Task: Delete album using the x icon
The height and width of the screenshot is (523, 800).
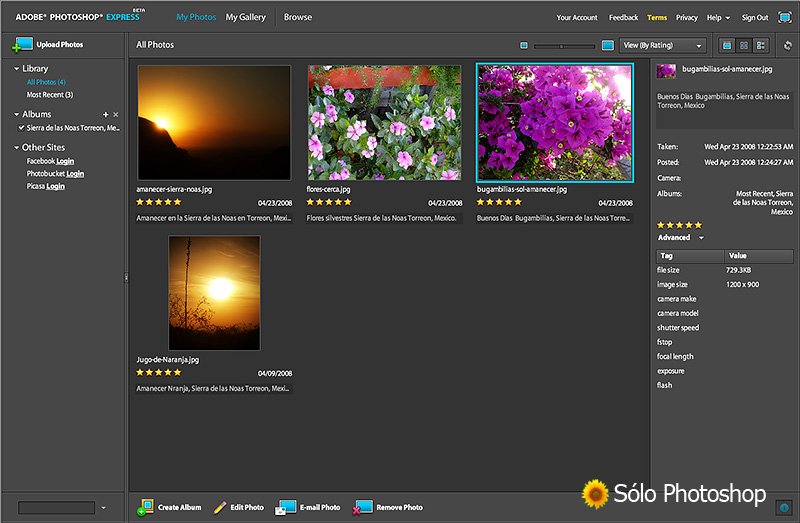Action: [116, 114]
